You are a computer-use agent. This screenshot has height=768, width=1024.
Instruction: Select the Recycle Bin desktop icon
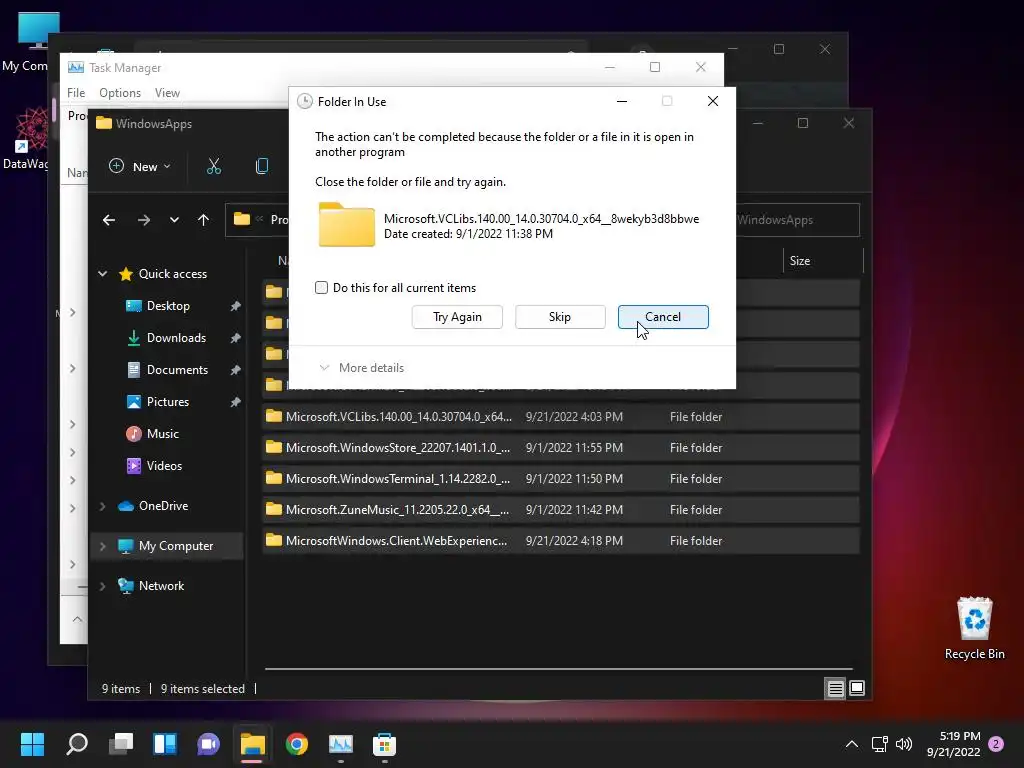pyautogui.click(x=974, y=628)
